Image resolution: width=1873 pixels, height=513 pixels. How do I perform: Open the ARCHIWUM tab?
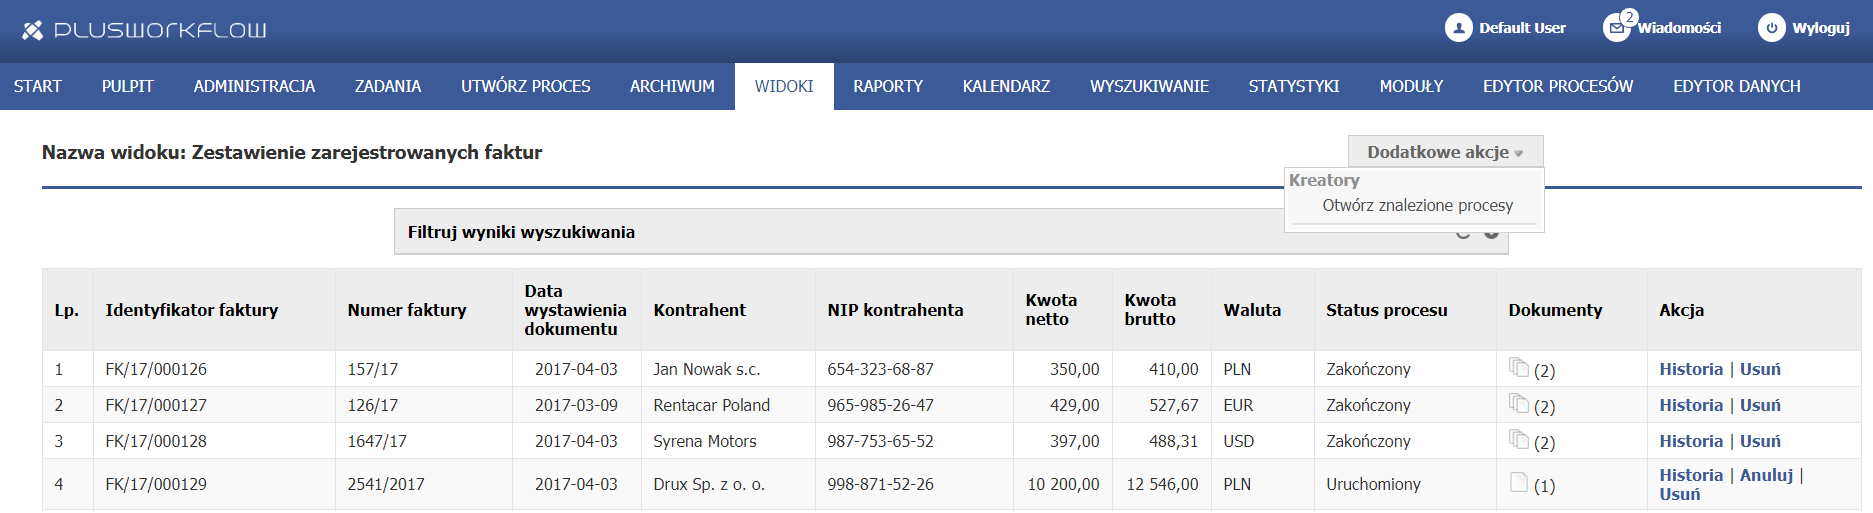click(672, 87)
